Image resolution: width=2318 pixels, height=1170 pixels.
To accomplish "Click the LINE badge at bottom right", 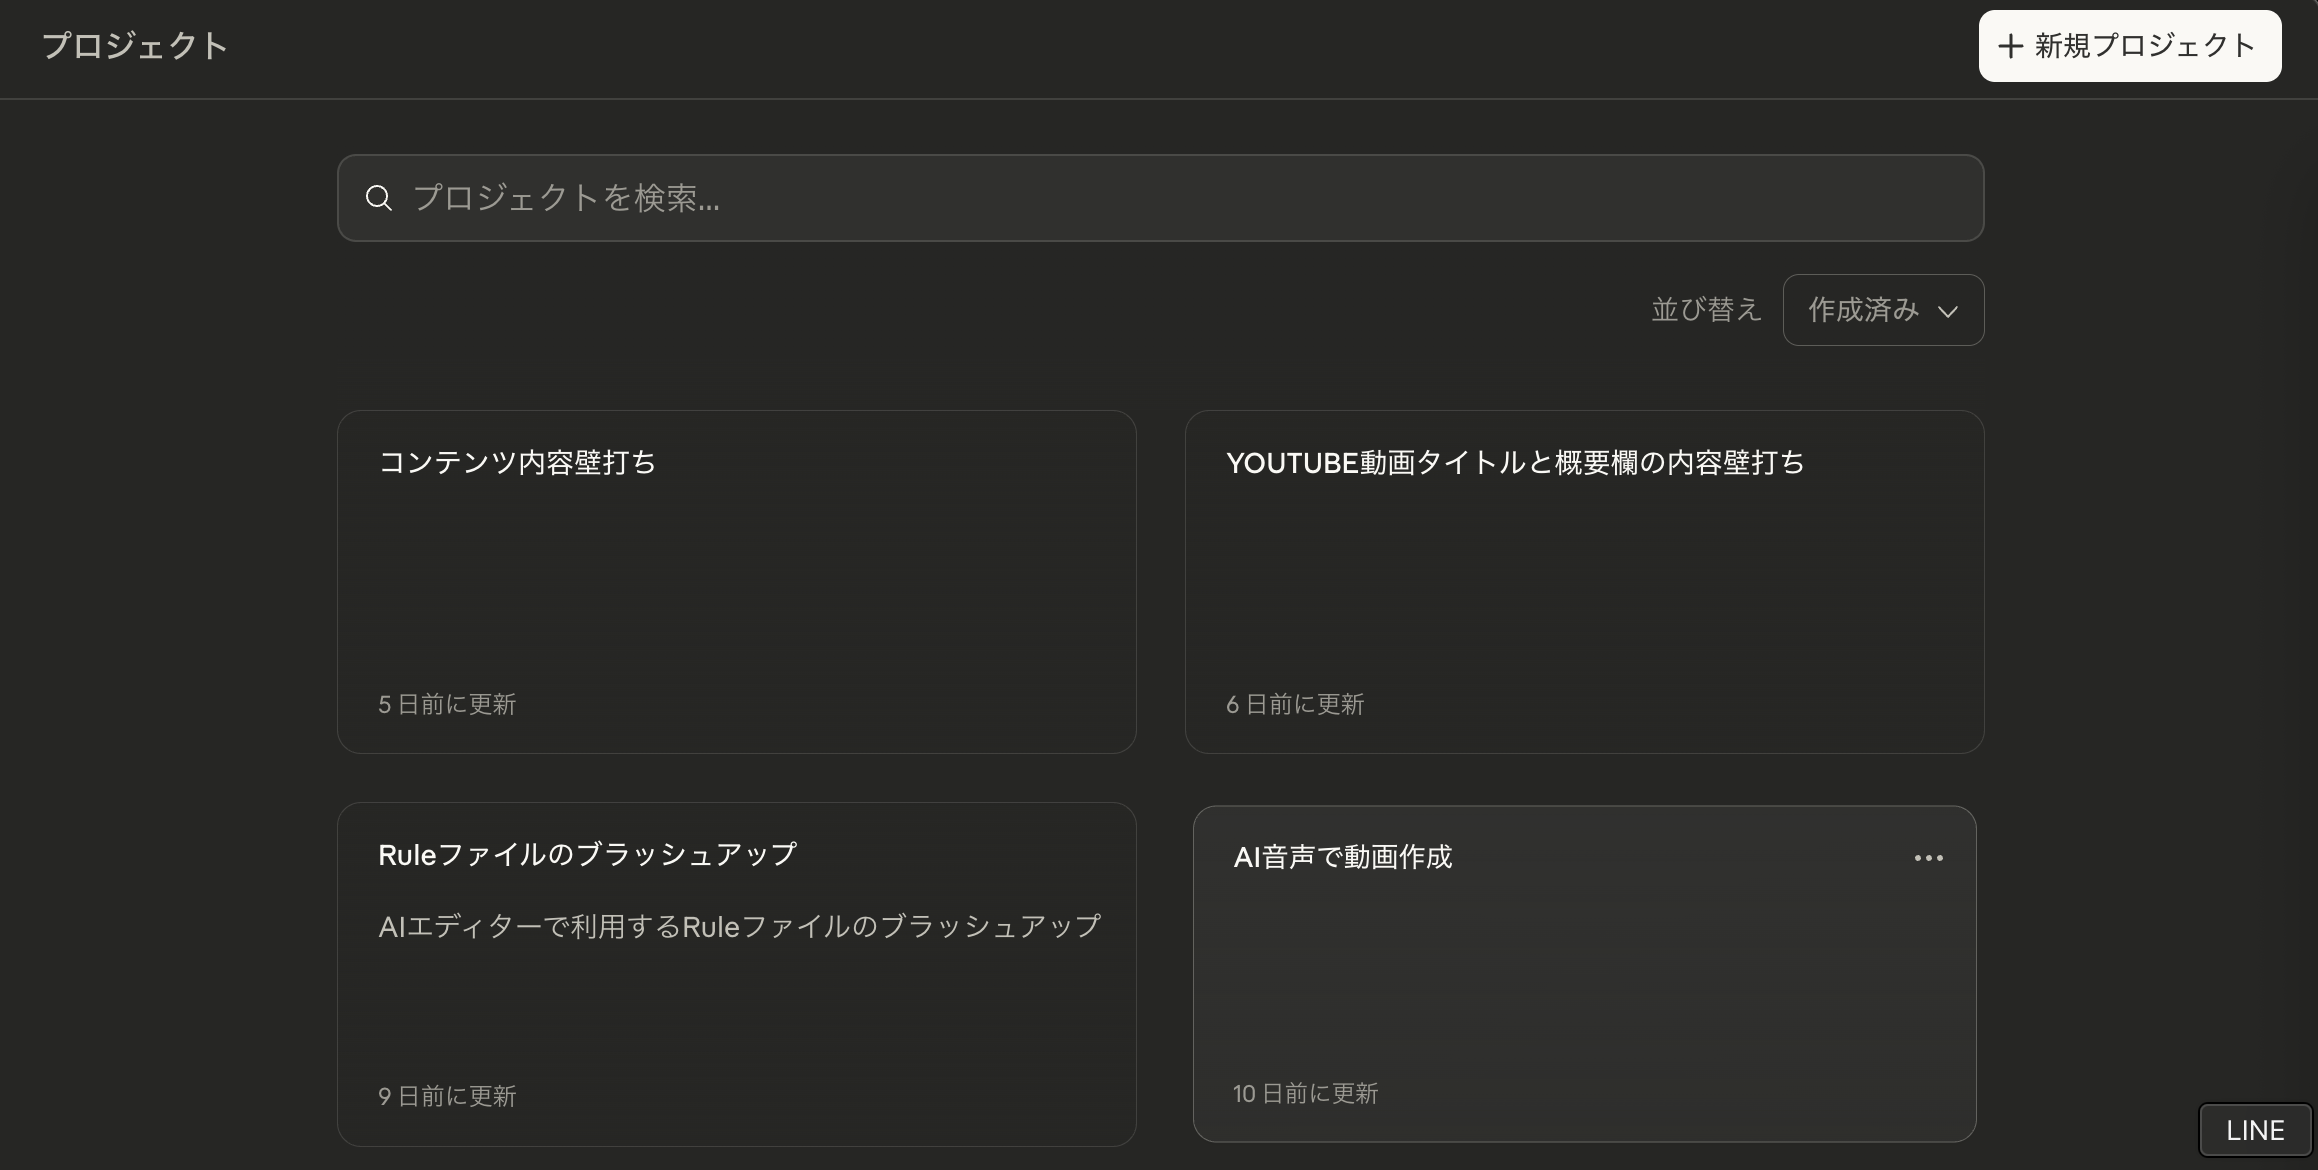I will (2254, 1130).
